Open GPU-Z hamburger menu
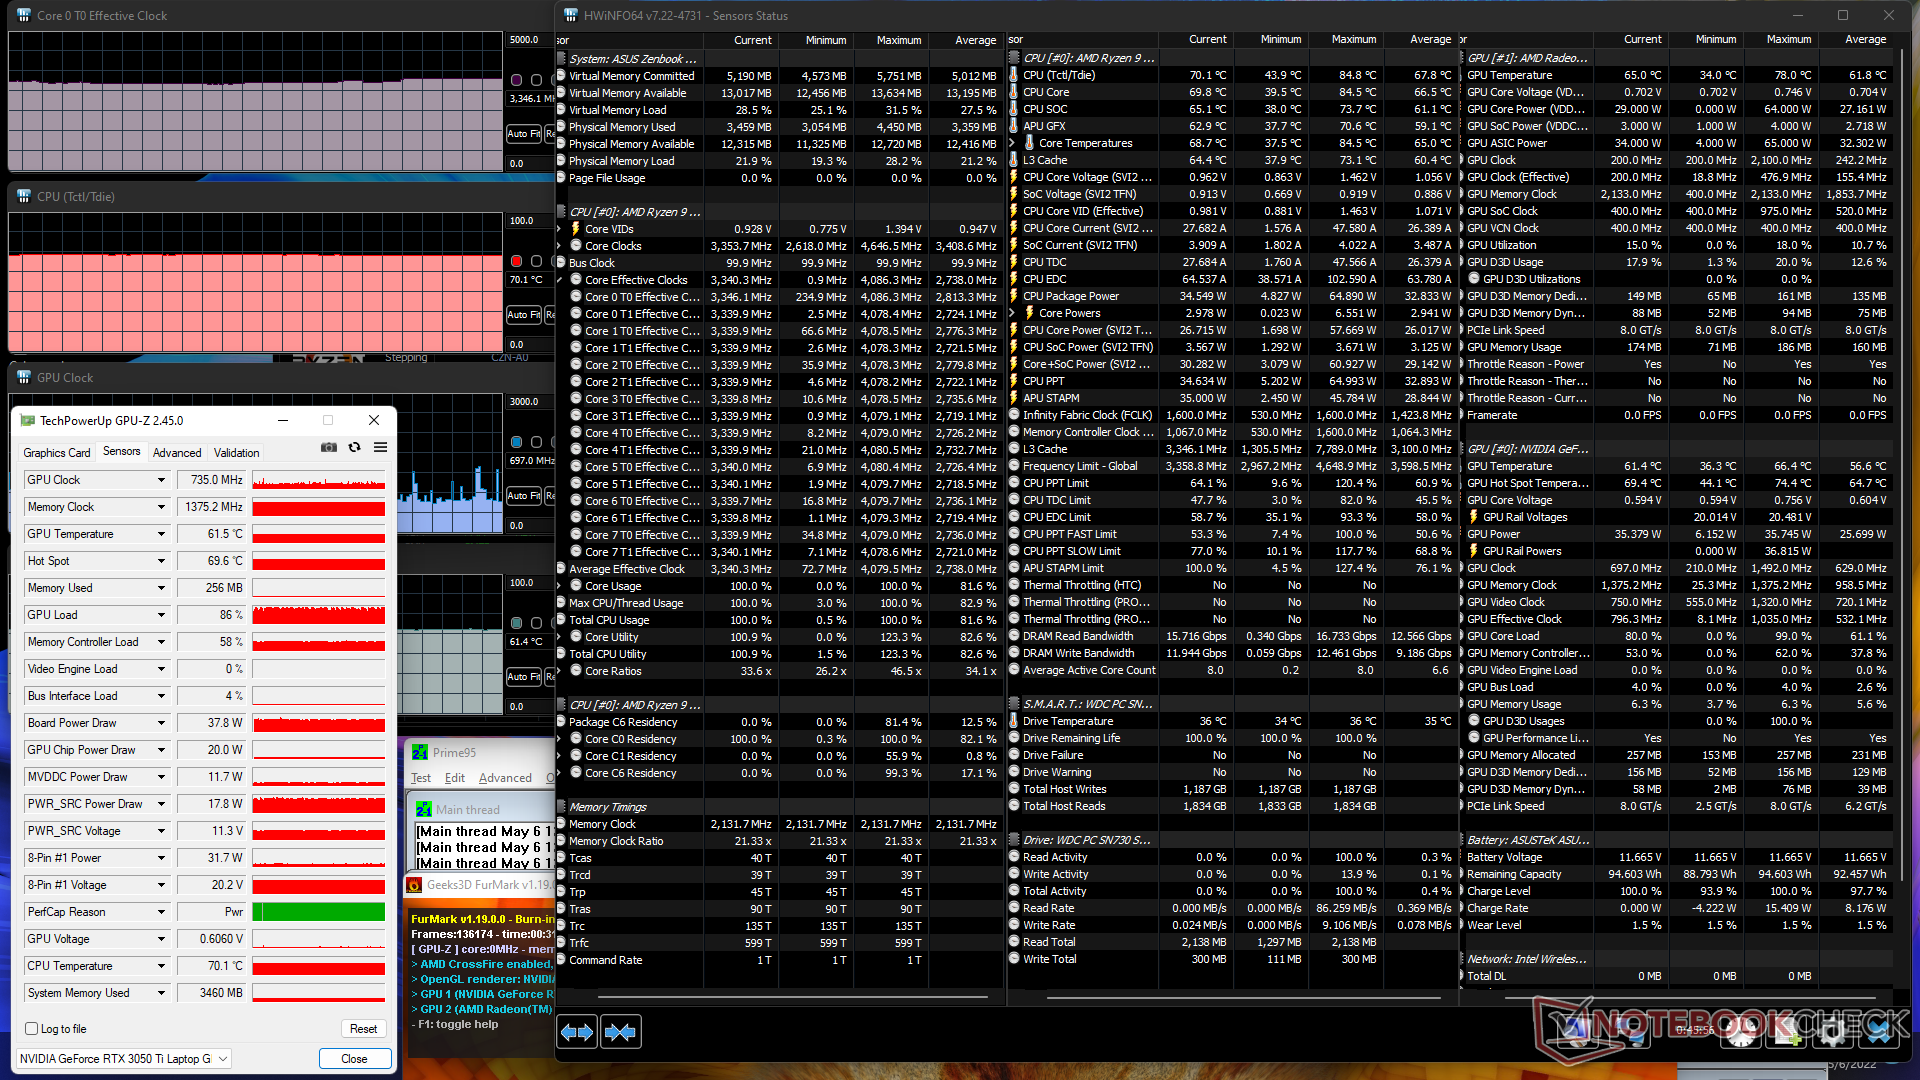The width and height of the screenshot is (1920, 1080). [380, 448]
